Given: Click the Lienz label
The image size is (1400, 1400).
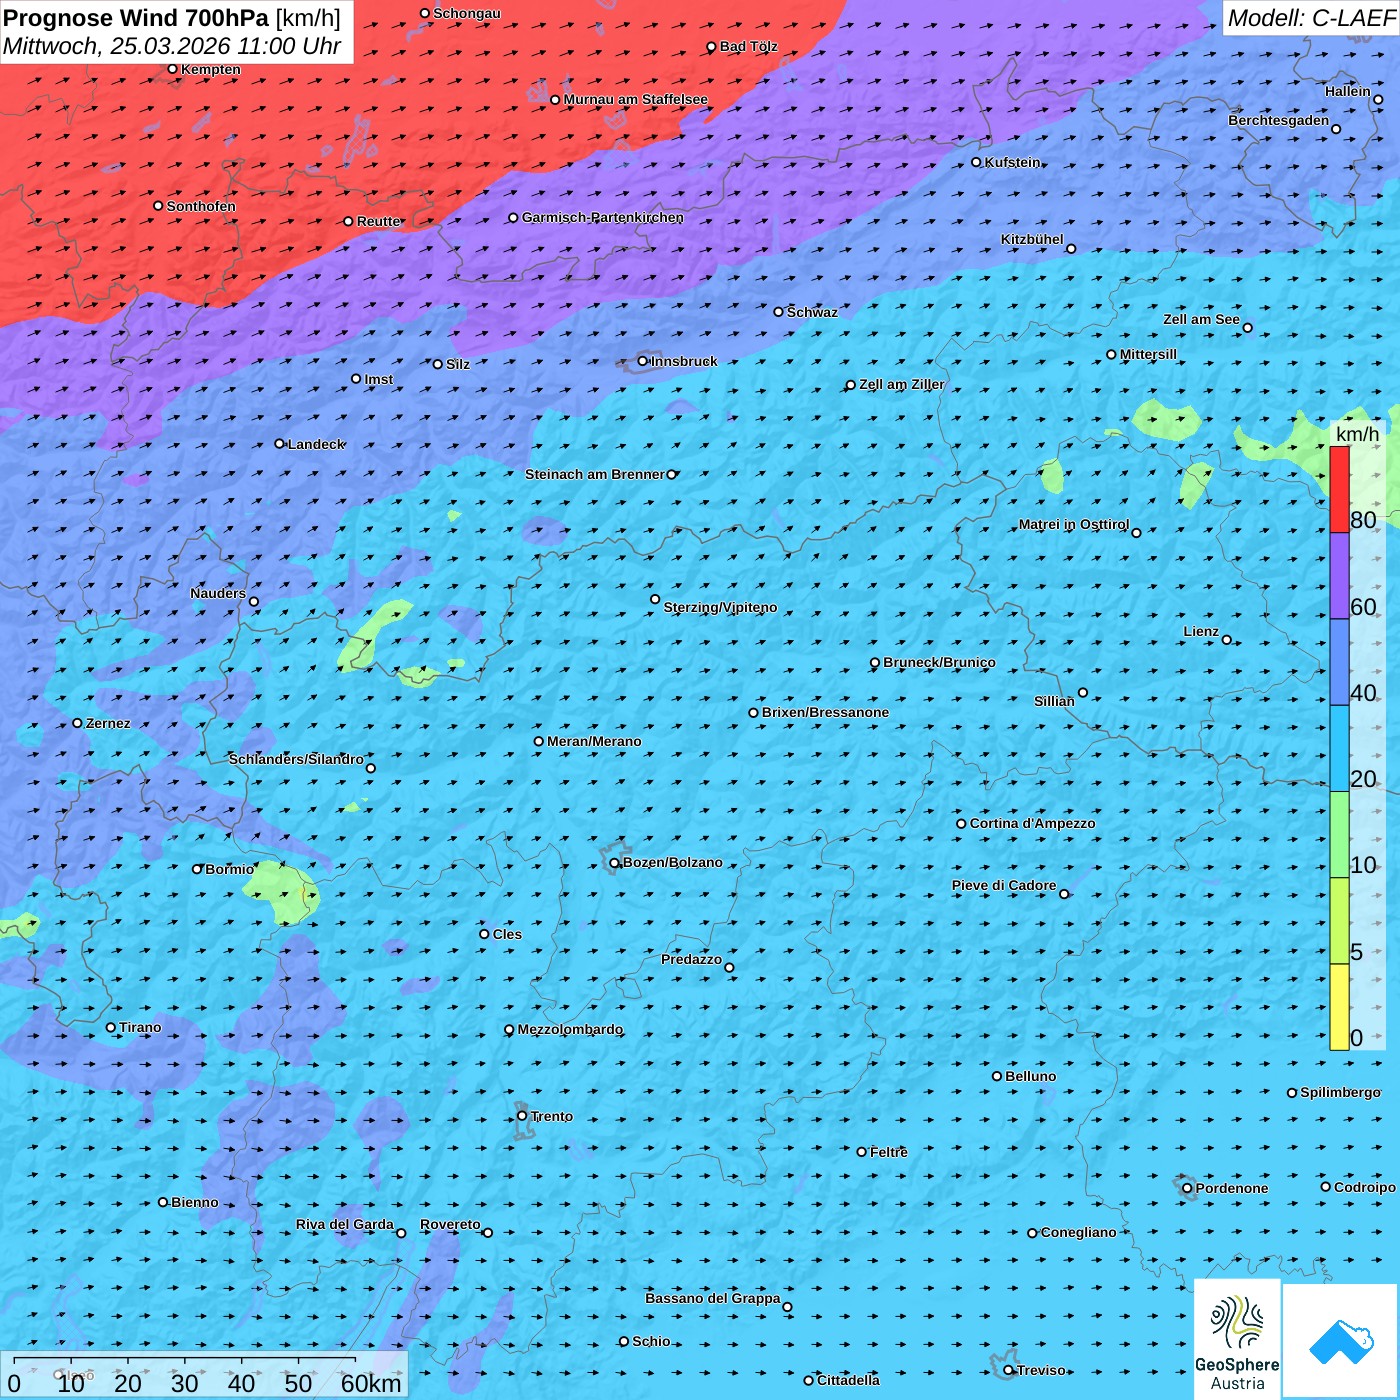Looking at the screenshot, I should 1201,631.
